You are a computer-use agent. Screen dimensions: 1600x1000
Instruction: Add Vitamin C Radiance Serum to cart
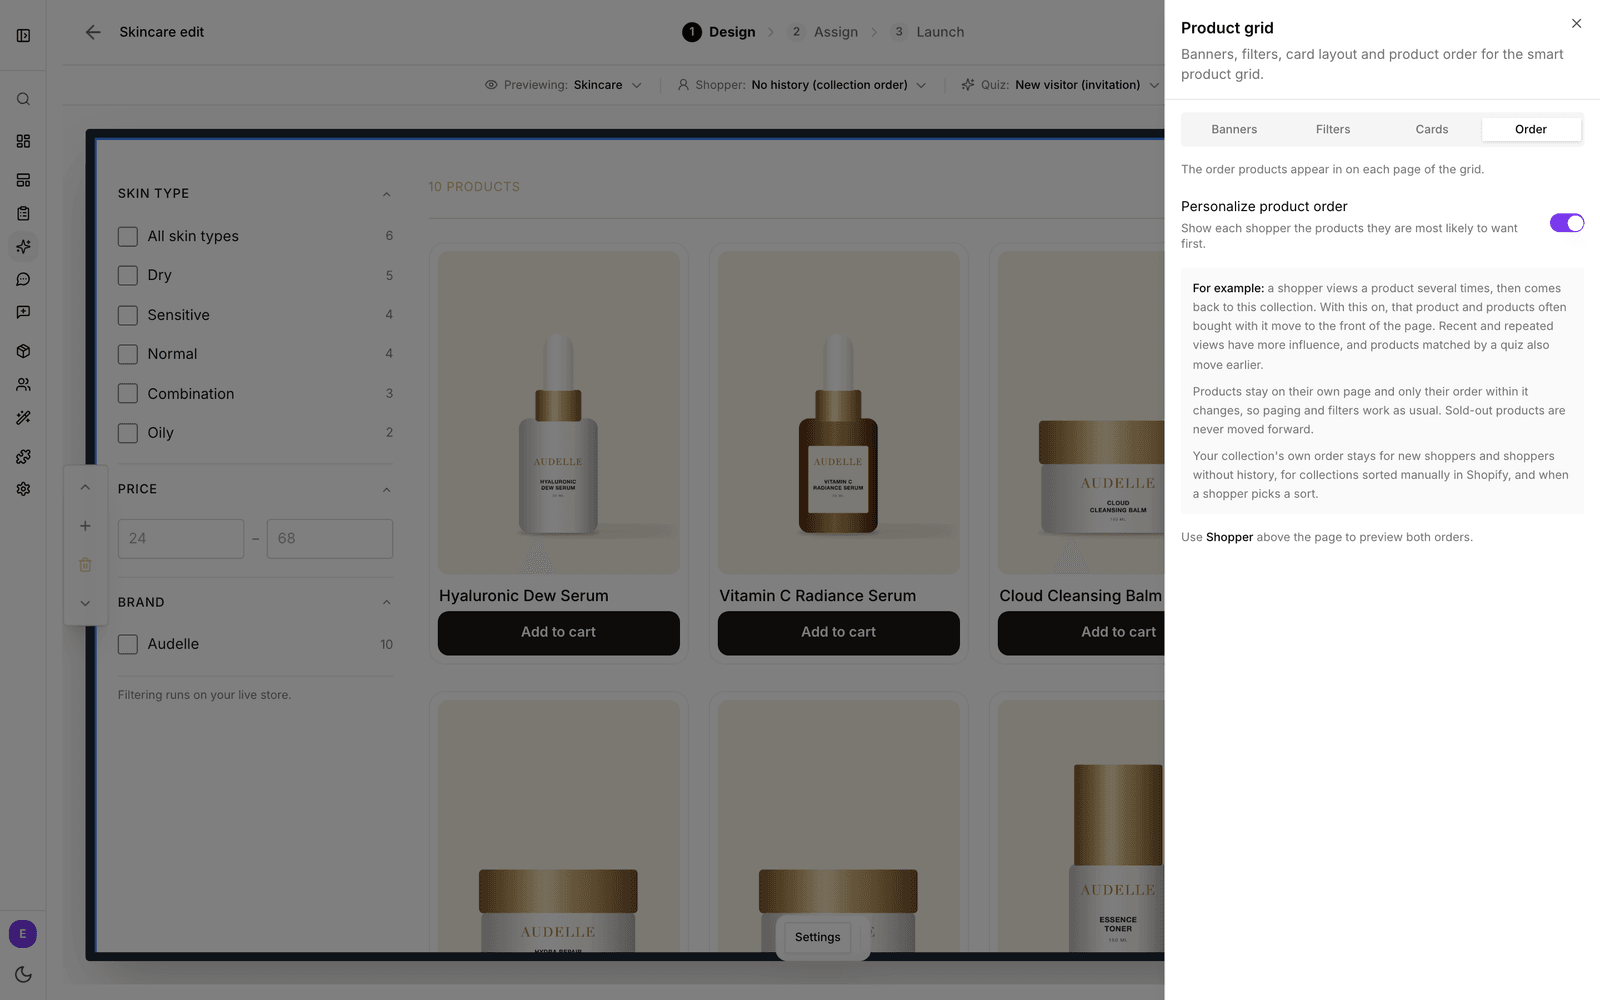(839, 632)
